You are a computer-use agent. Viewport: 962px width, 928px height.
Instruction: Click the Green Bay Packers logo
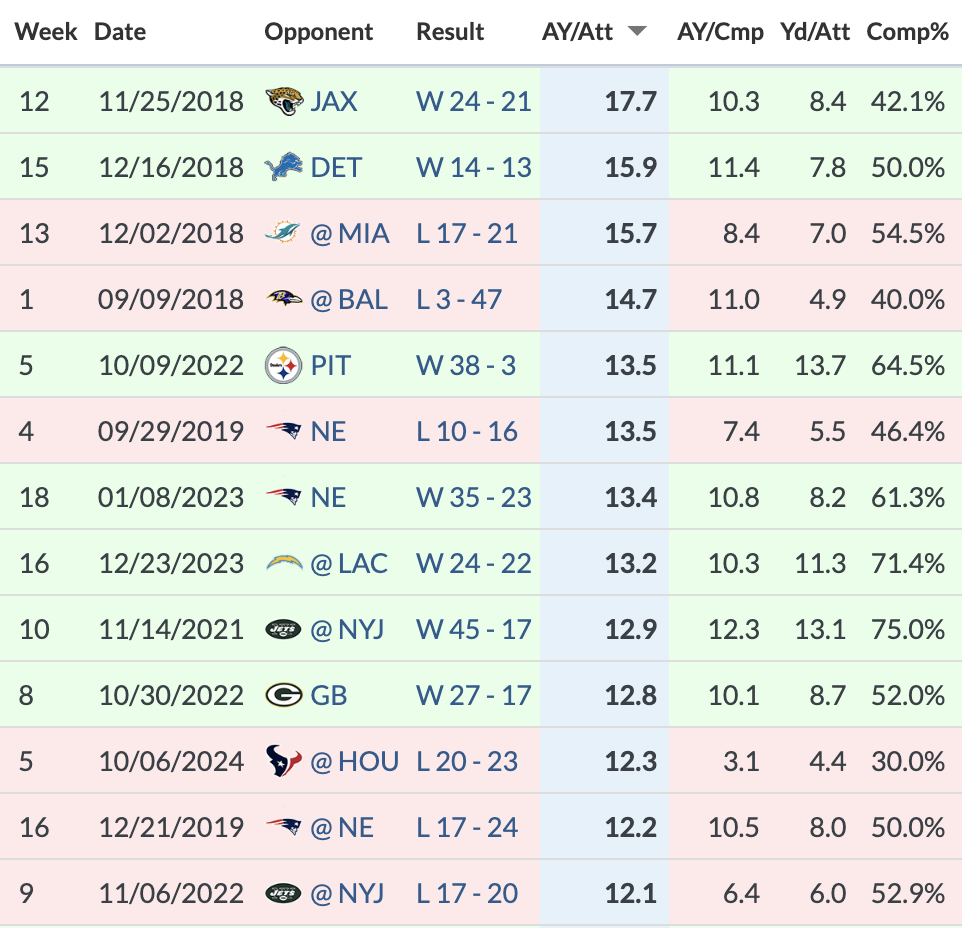(283, 695)
